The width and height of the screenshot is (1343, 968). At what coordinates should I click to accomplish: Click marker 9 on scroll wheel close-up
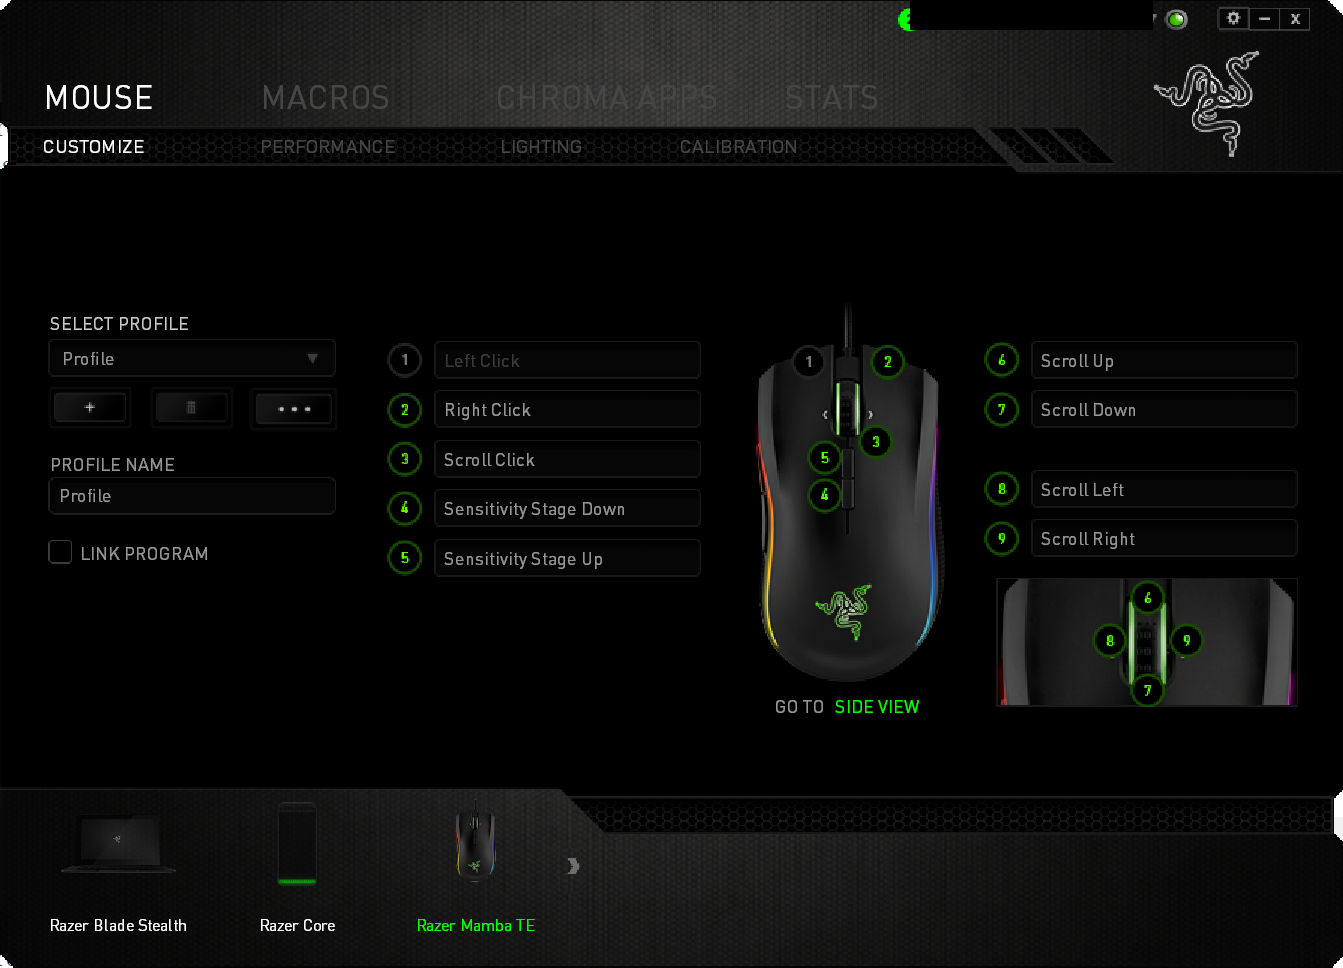1186,640
